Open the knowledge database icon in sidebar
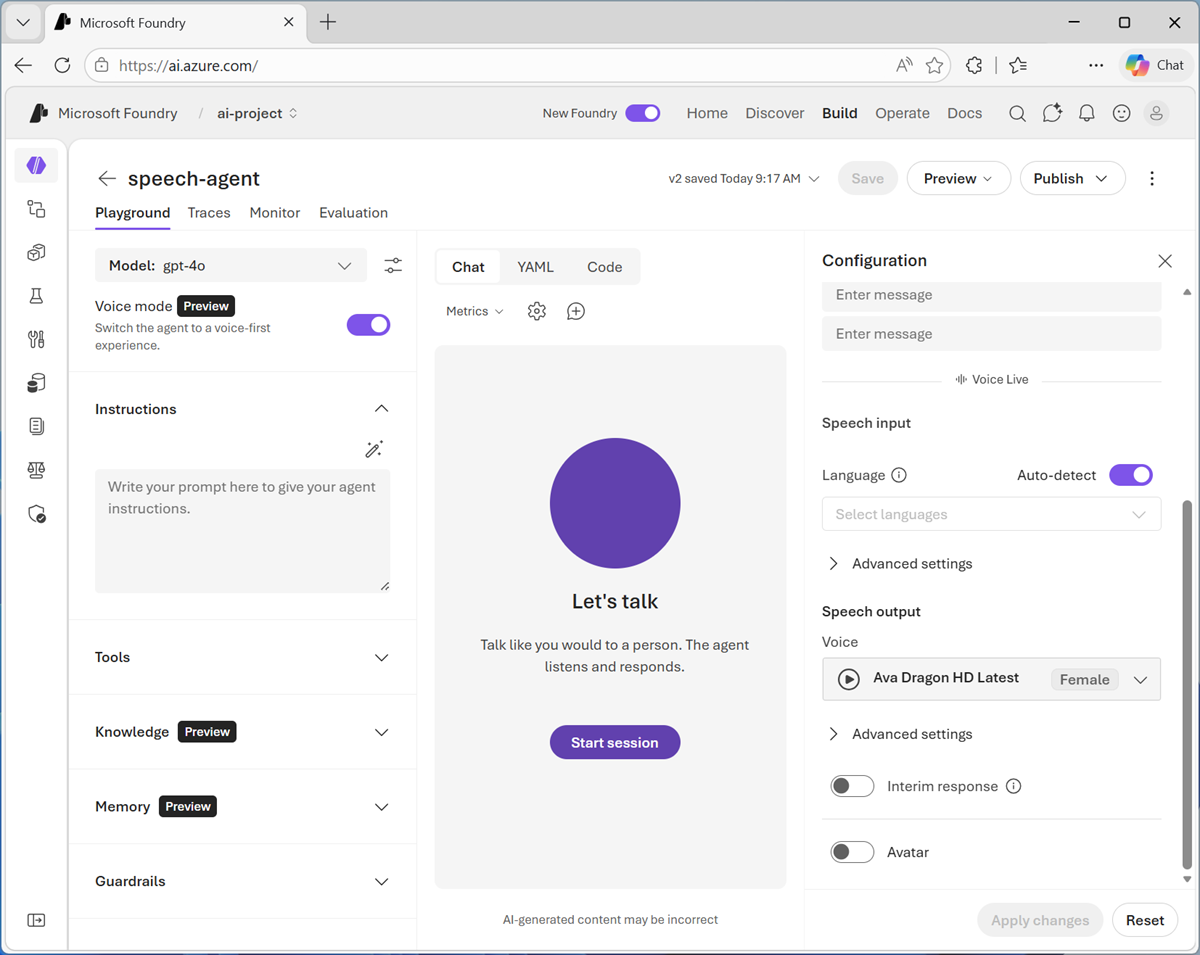The image size is (1200, 955). pyautogui.click(x=36, y=383)
